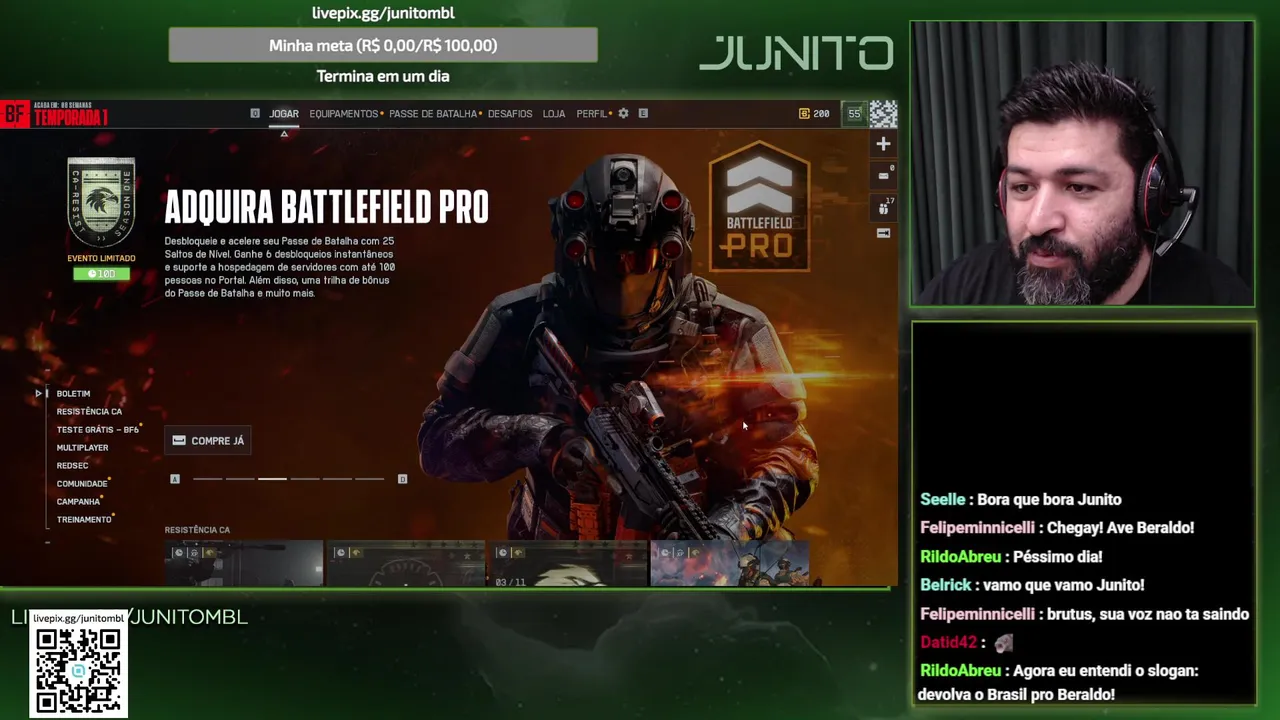Click the E key next-tab icon
The image size is (1280, 720).
tap(643, 114)
